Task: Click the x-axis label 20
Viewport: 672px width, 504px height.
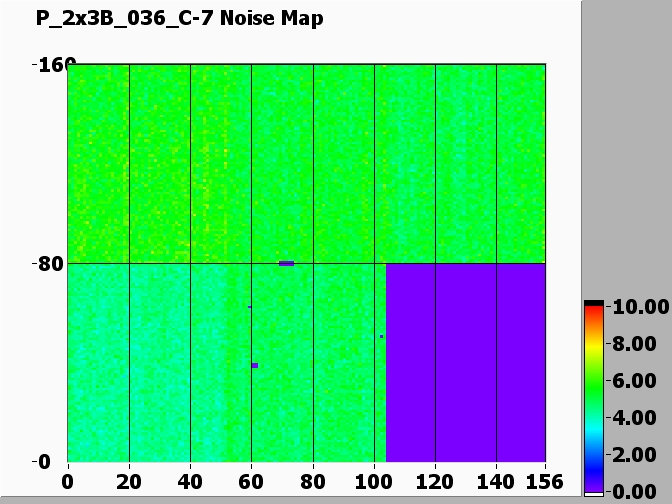Action: [x=129, y=482]
